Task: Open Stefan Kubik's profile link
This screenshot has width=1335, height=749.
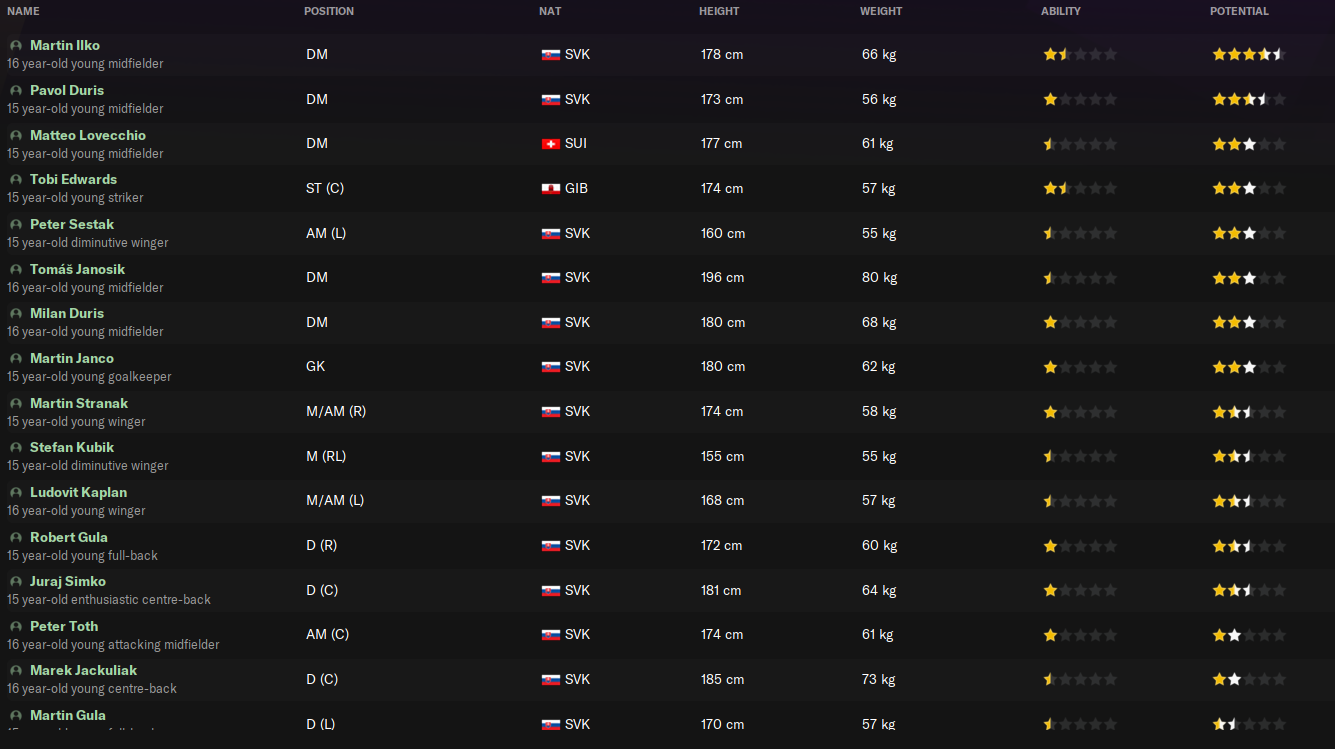Action: coord(72,448)
